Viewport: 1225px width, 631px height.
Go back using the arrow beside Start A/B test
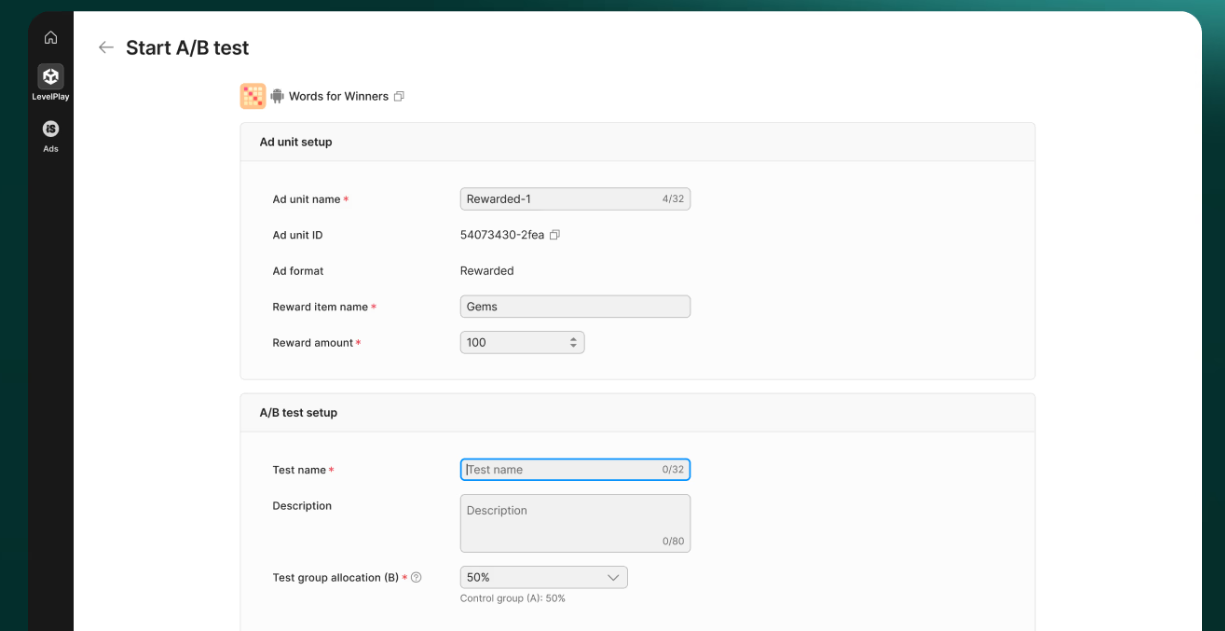(106, 48)
